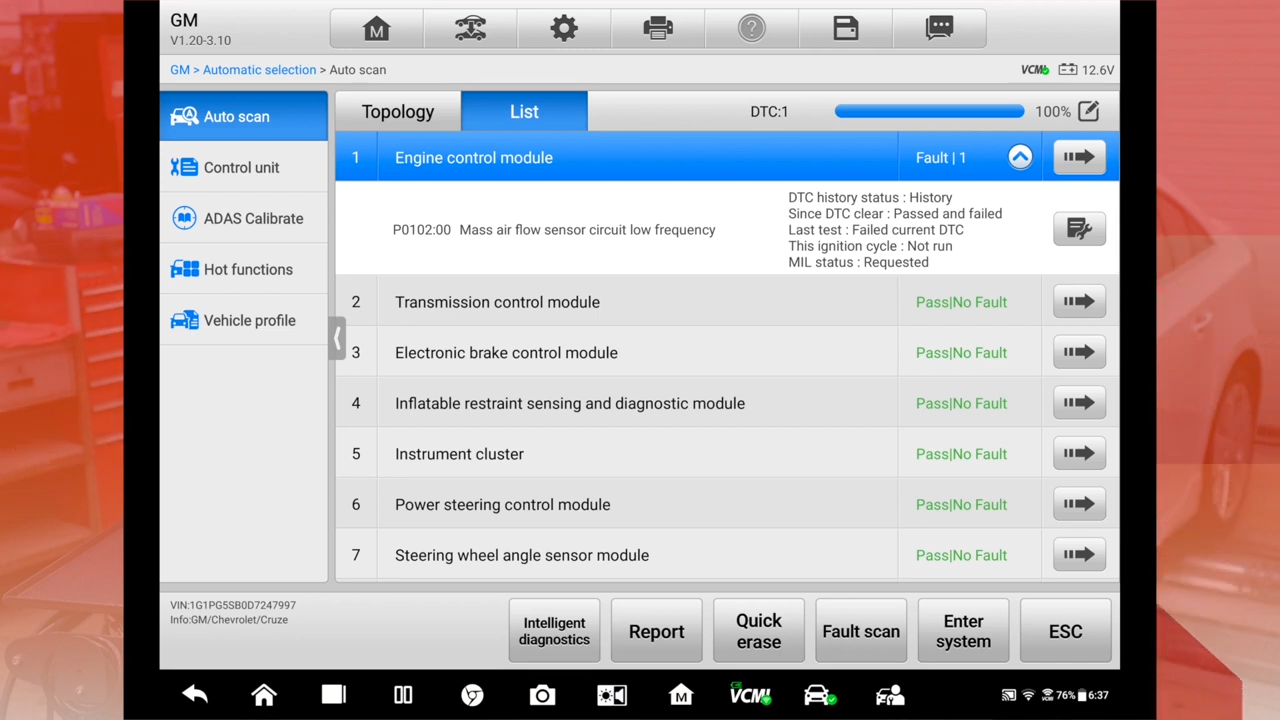Select the vehicle swap toolbar icon
This screenshot has height=720, width=1280.
[x=470, y=28]
